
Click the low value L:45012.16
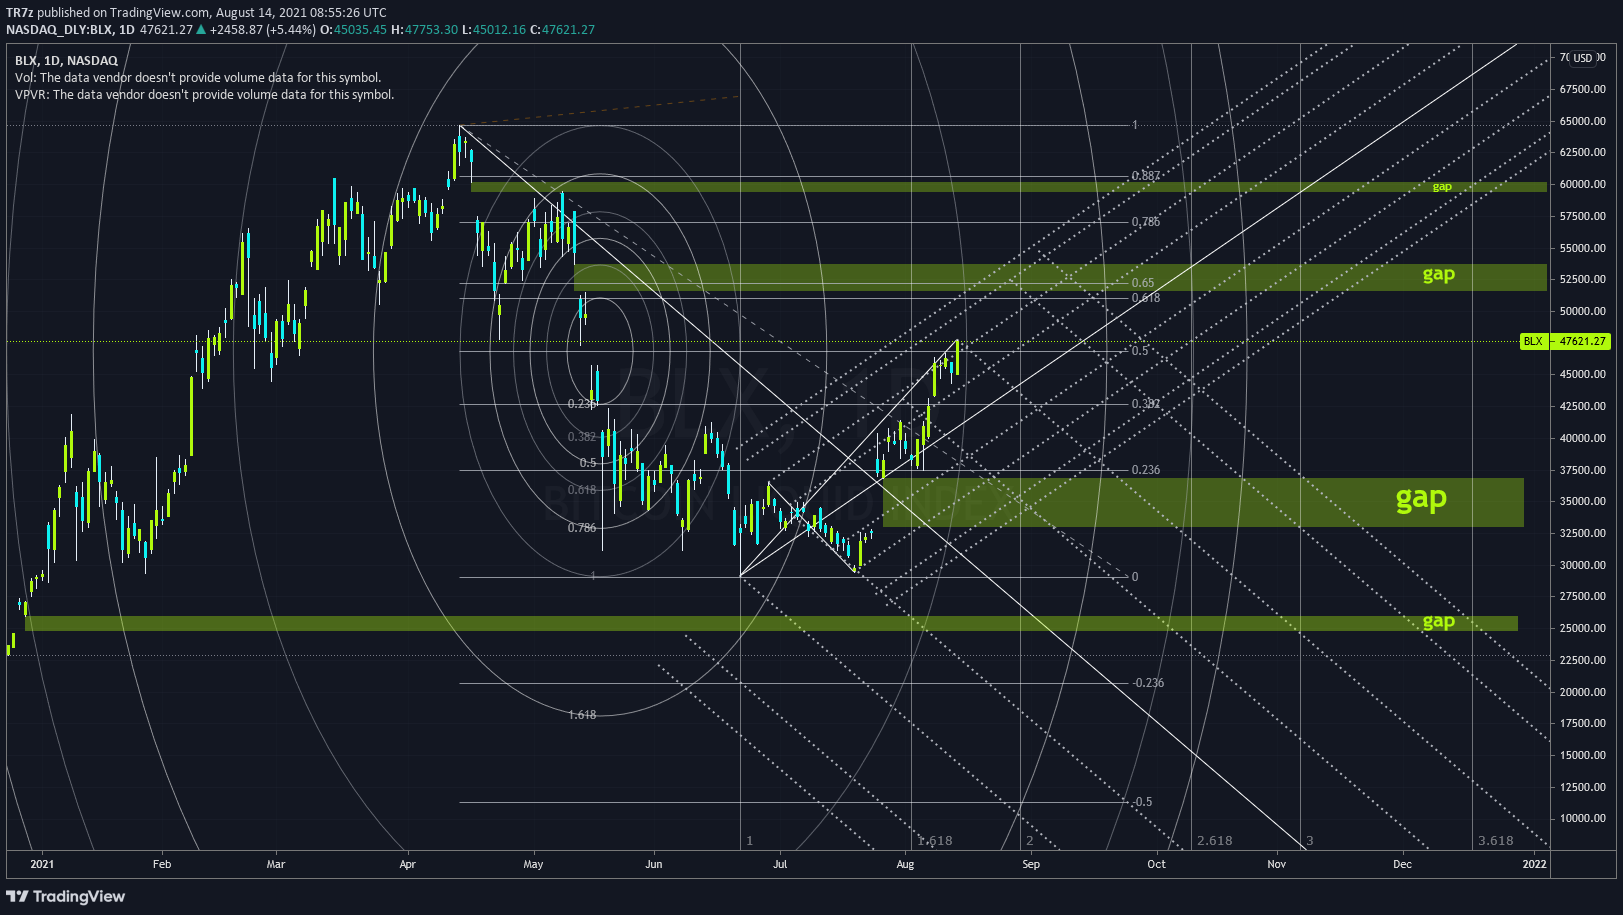coord(494,30)
